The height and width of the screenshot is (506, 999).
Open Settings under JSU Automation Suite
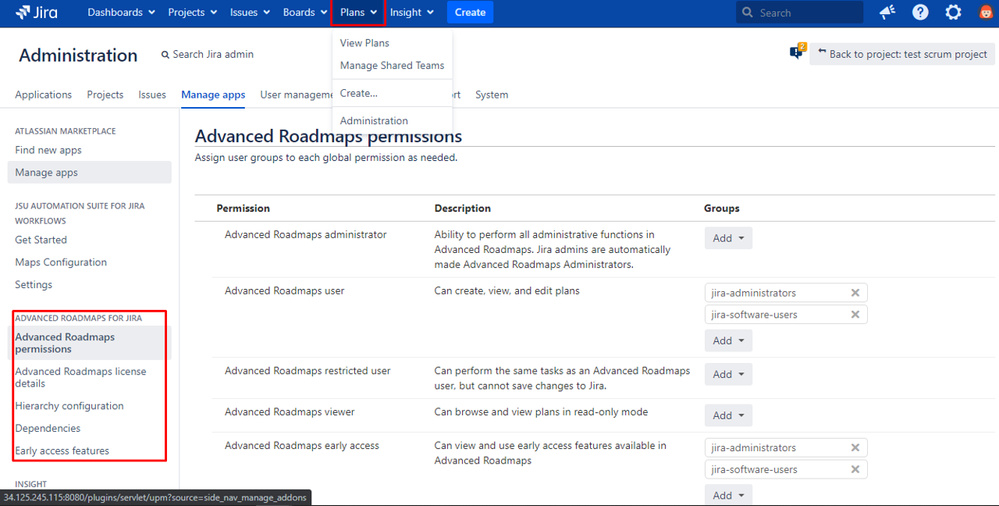(x=34, y=285)
